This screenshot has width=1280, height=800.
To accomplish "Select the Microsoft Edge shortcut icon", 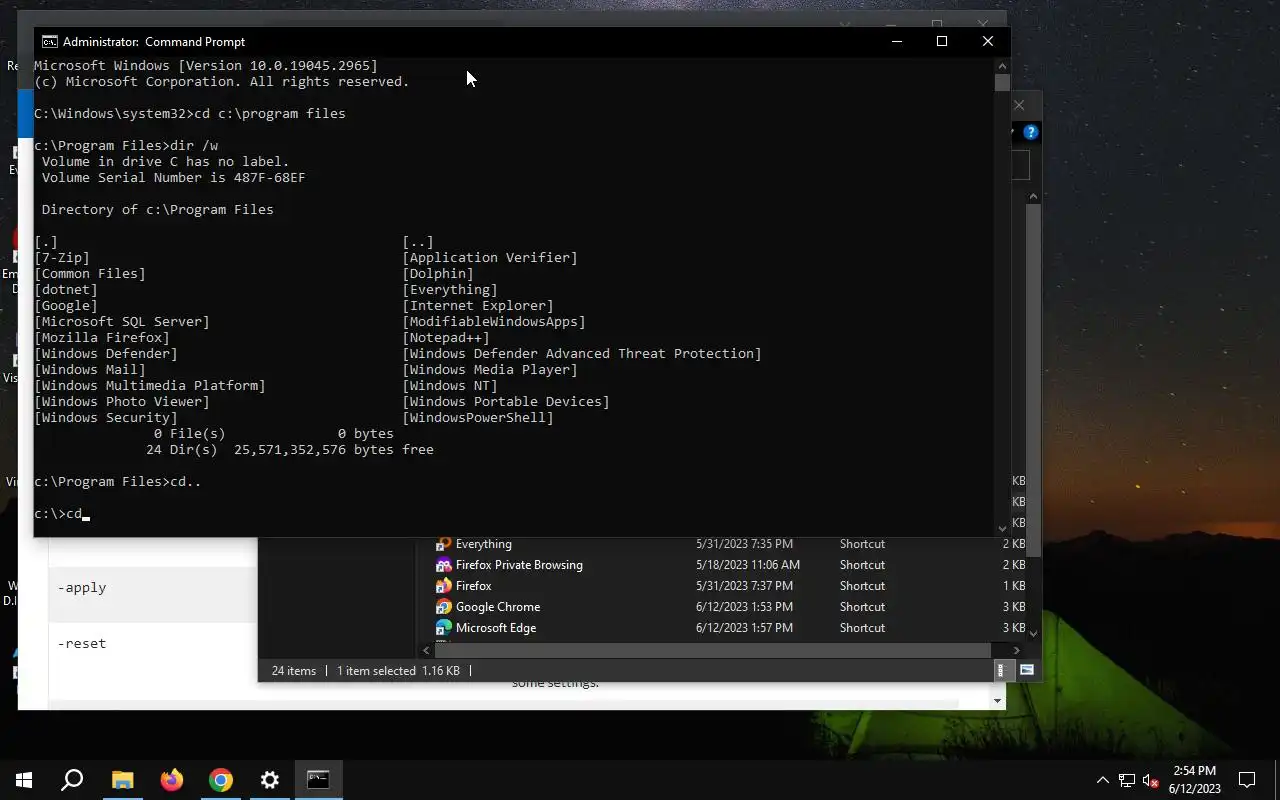I will (444, 628).
